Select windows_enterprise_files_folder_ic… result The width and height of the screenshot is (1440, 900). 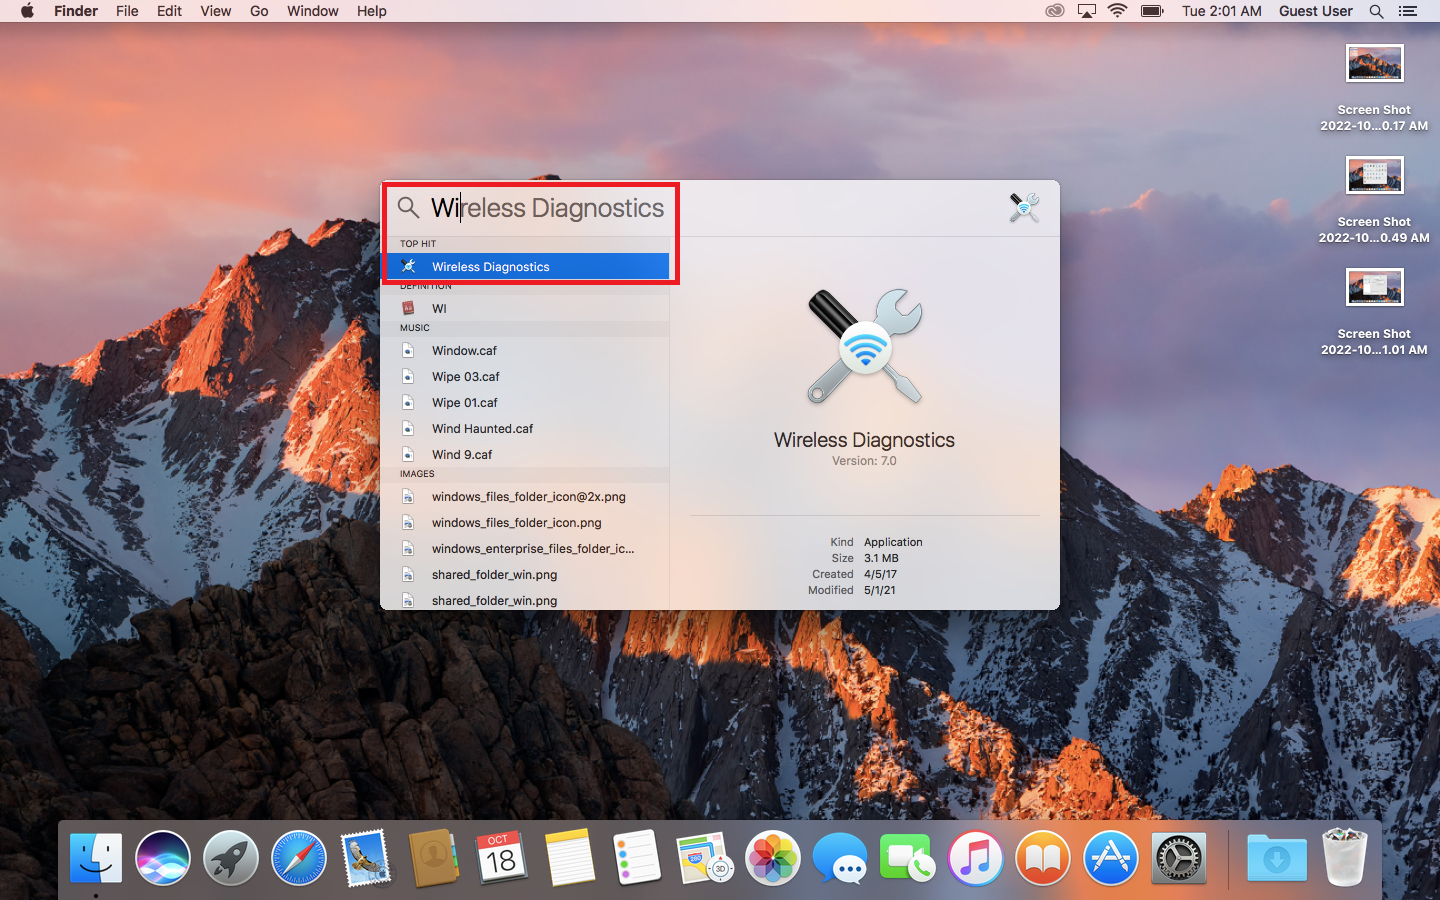click(525, 548)
